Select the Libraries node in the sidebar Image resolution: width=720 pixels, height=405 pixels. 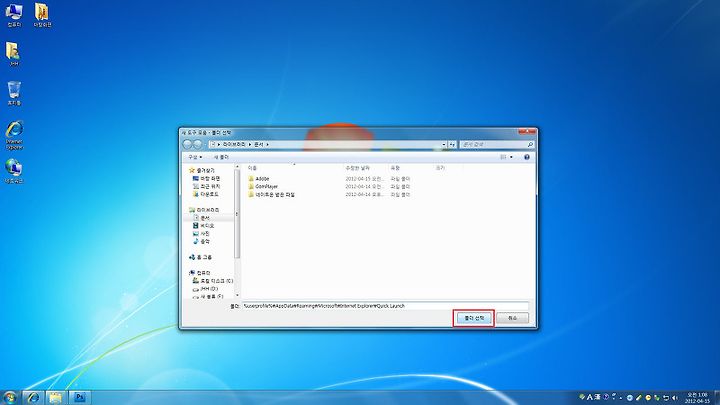(204, 210)
